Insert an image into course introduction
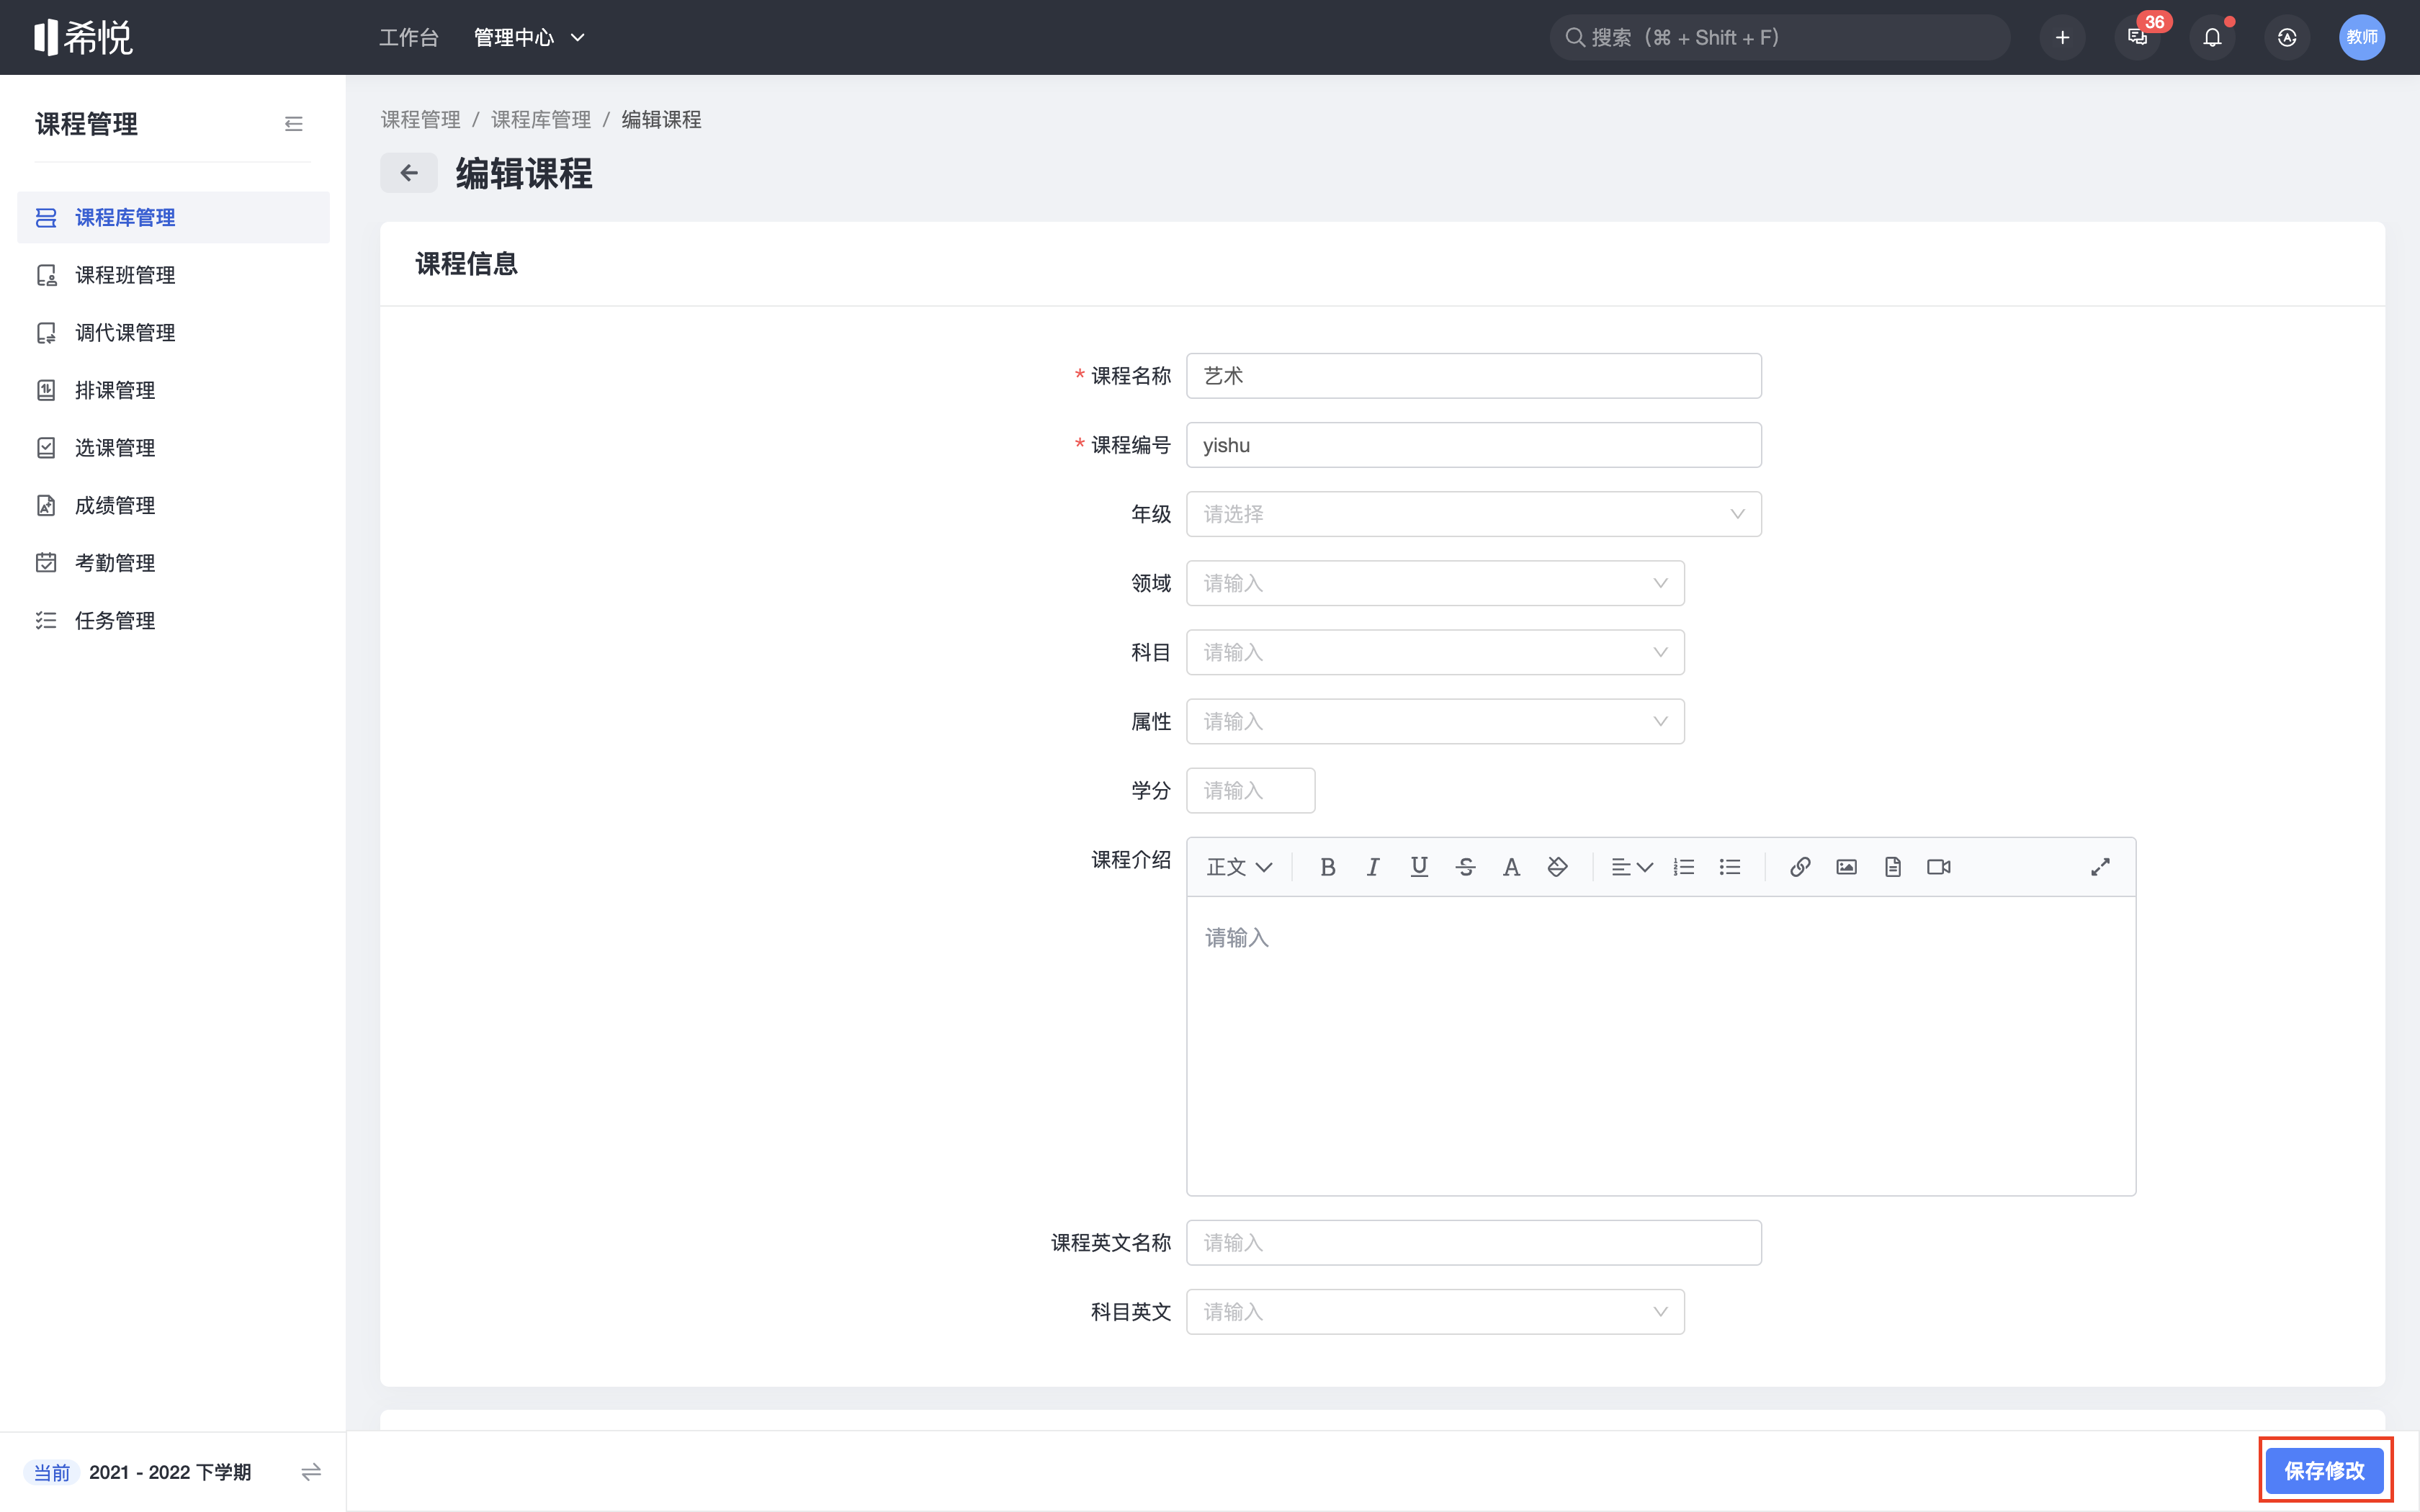2420x1512 pixels. [1846, 867]
